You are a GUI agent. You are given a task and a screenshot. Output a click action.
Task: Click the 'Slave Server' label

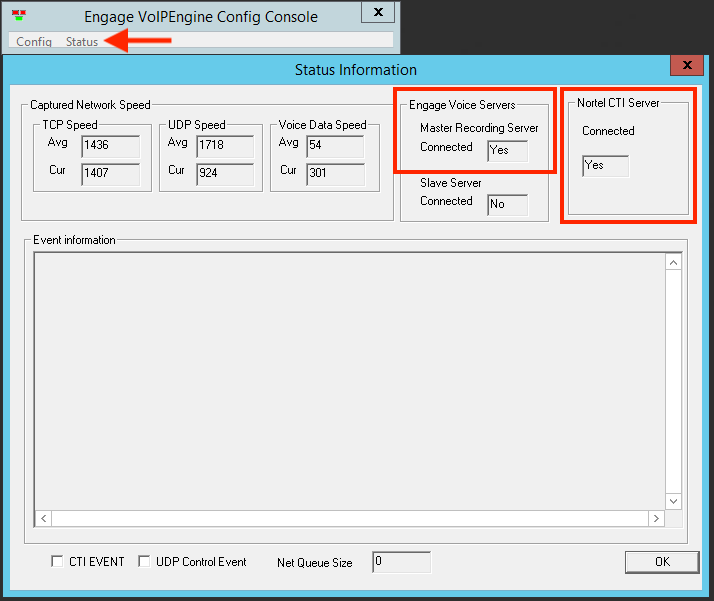coord(450,183)
